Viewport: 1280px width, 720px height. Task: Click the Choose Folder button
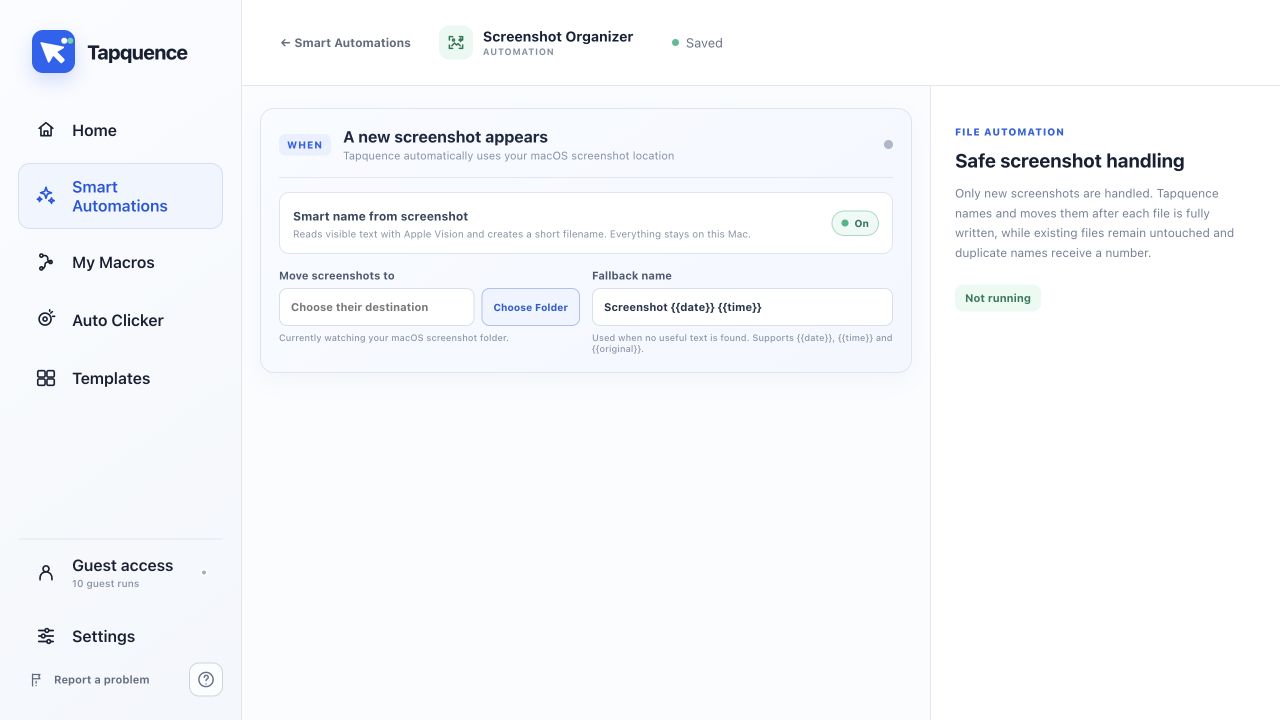click(530, 307)
